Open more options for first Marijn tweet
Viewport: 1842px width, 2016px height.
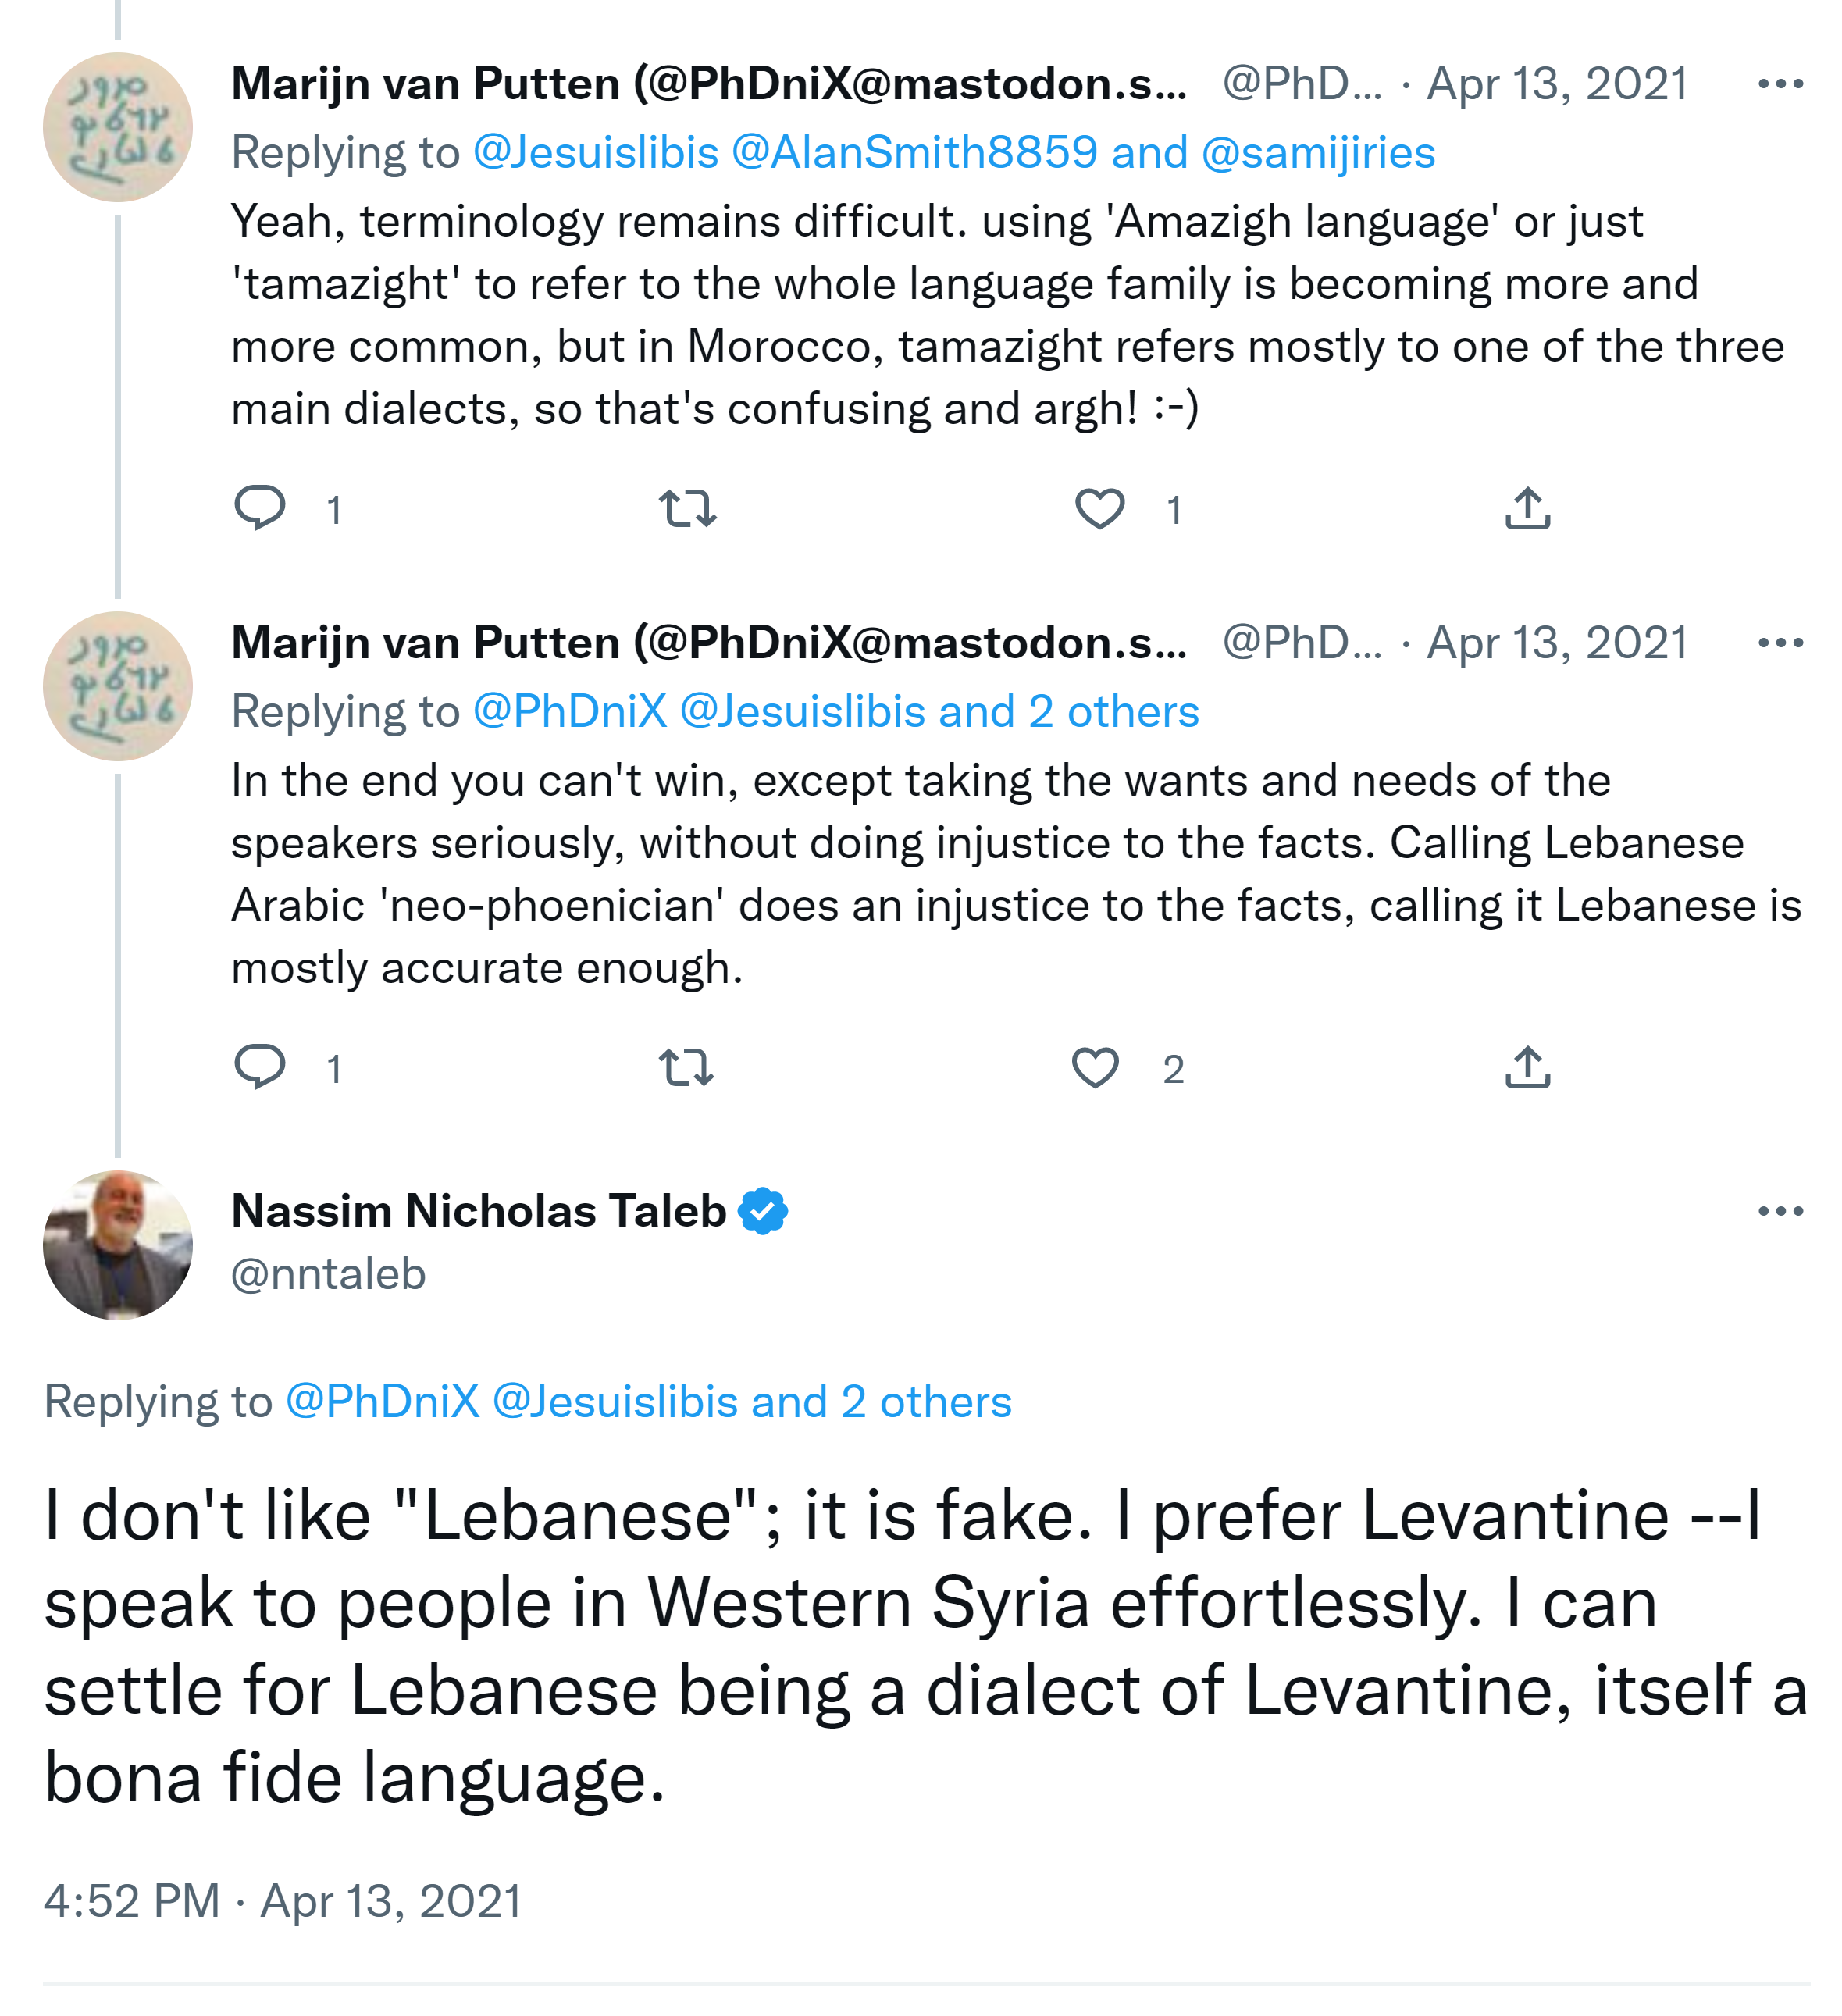click(1780, 84)
